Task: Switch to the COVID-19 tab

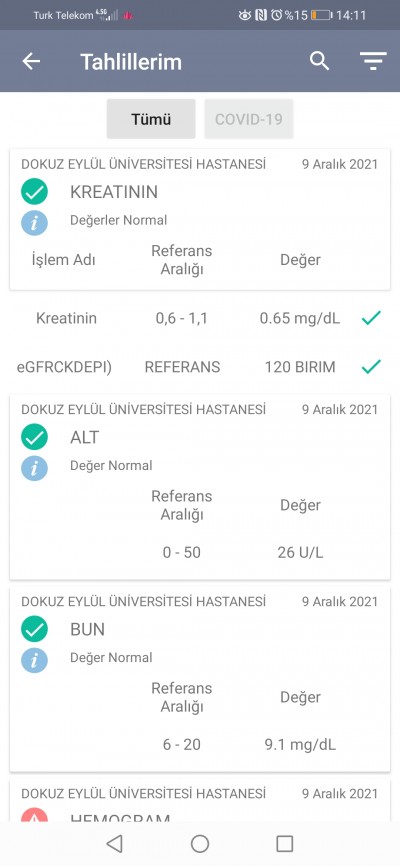Action: pyautogui.click(x=249, y=119)
